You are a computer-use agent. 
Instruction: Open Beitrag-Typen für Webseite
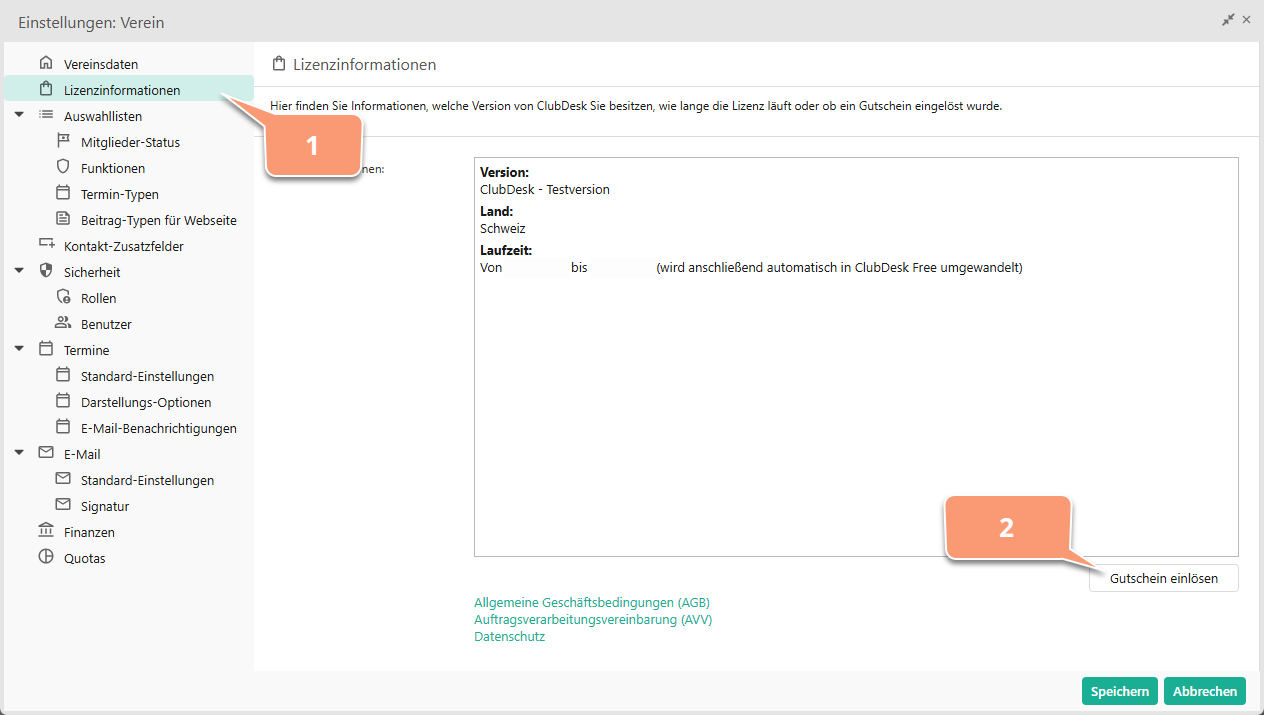click(x=159, y=220)
